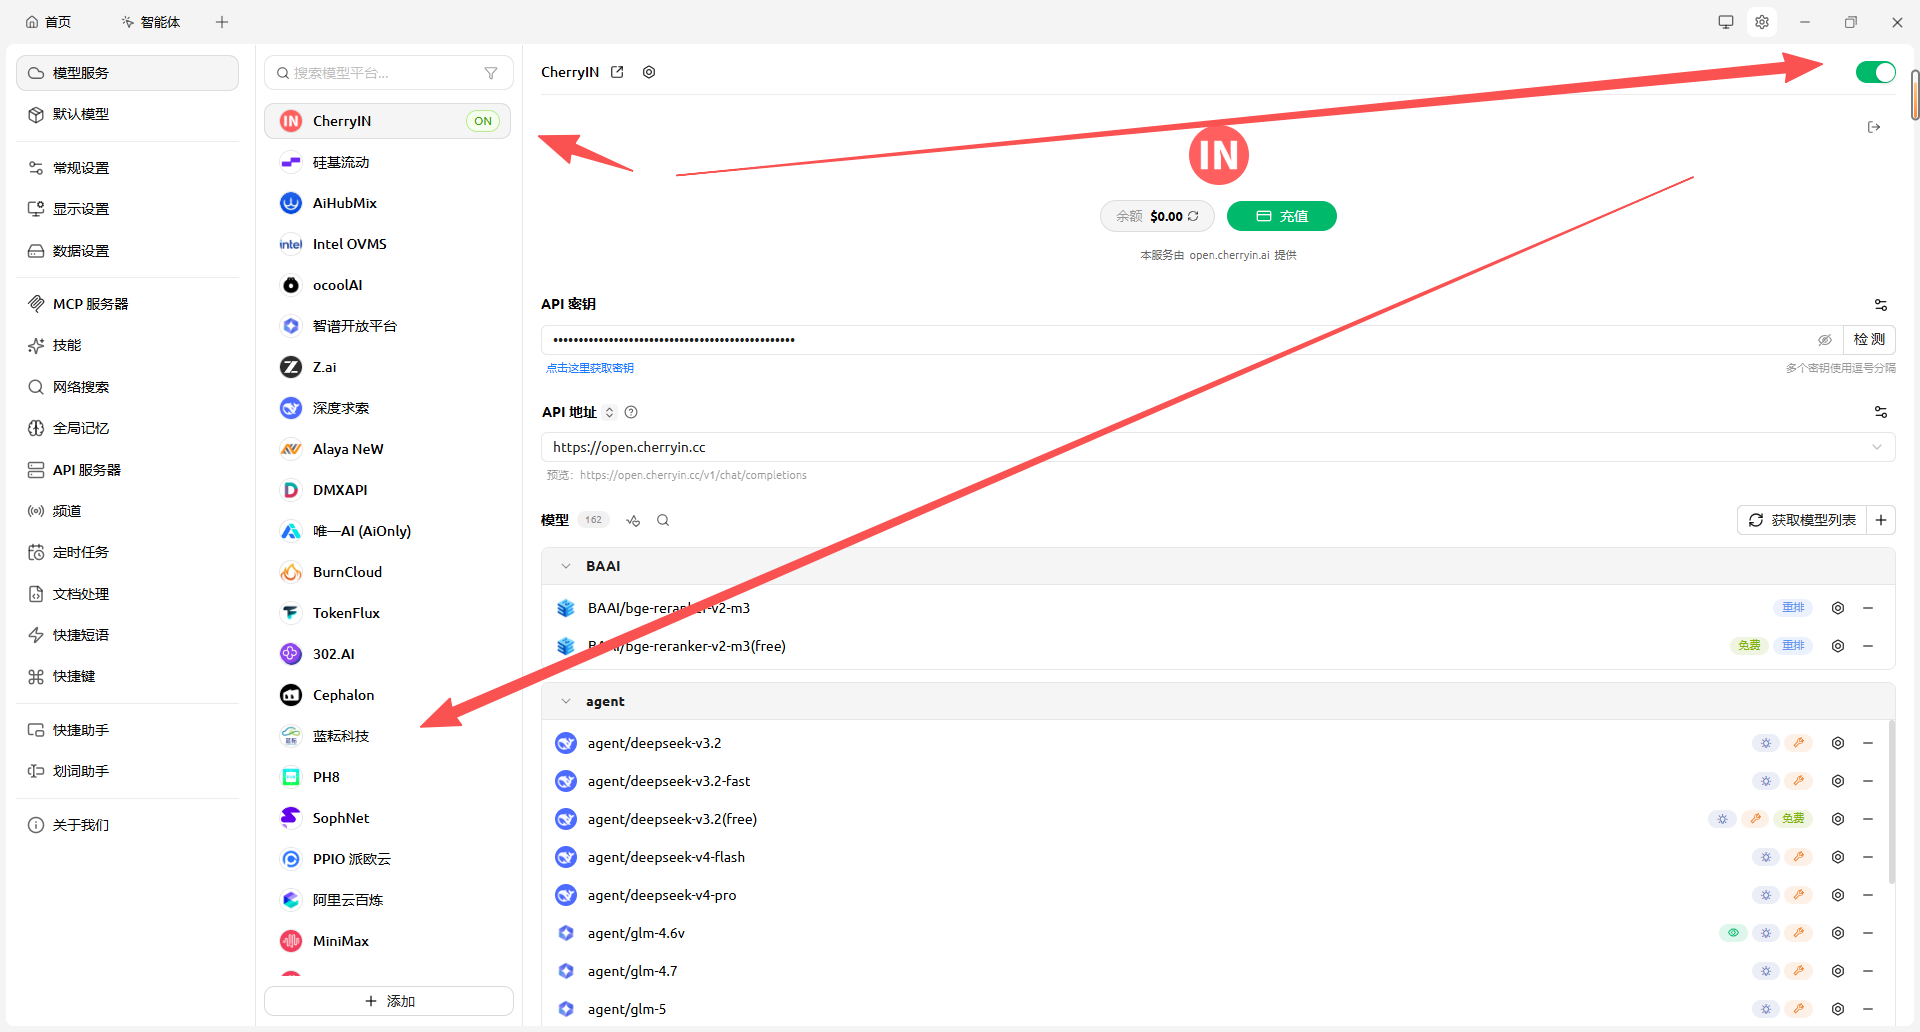Image resolution: width=1920 pixels, height=1032 pixels.
Task: Click the monitor icon in title bar
Action: point(1726,22)
